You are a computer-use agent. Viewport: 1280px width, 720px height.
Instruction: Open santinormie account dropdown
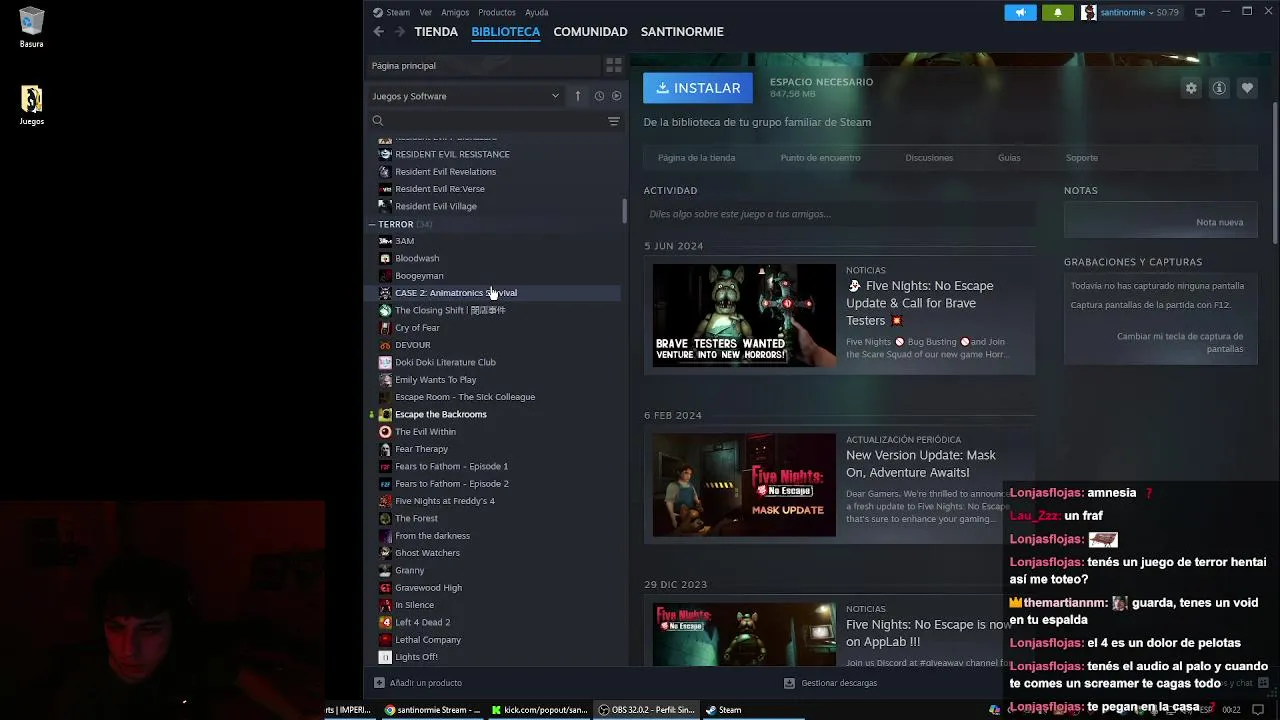pyautogui.click(x=1129, y=12)
